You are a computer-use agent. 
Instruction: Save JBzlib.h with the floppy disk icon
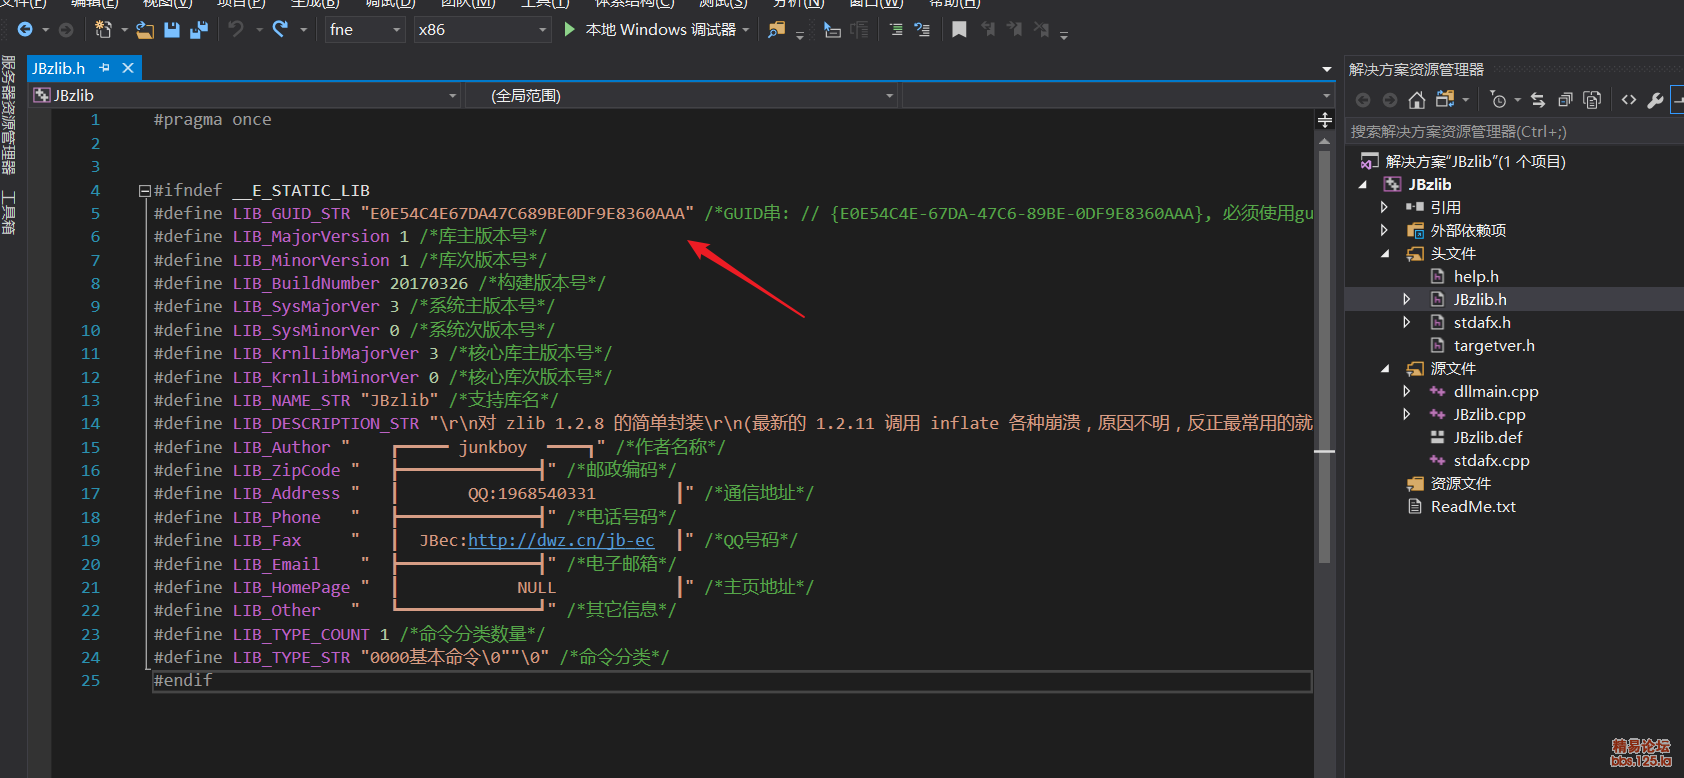point(172,30)
